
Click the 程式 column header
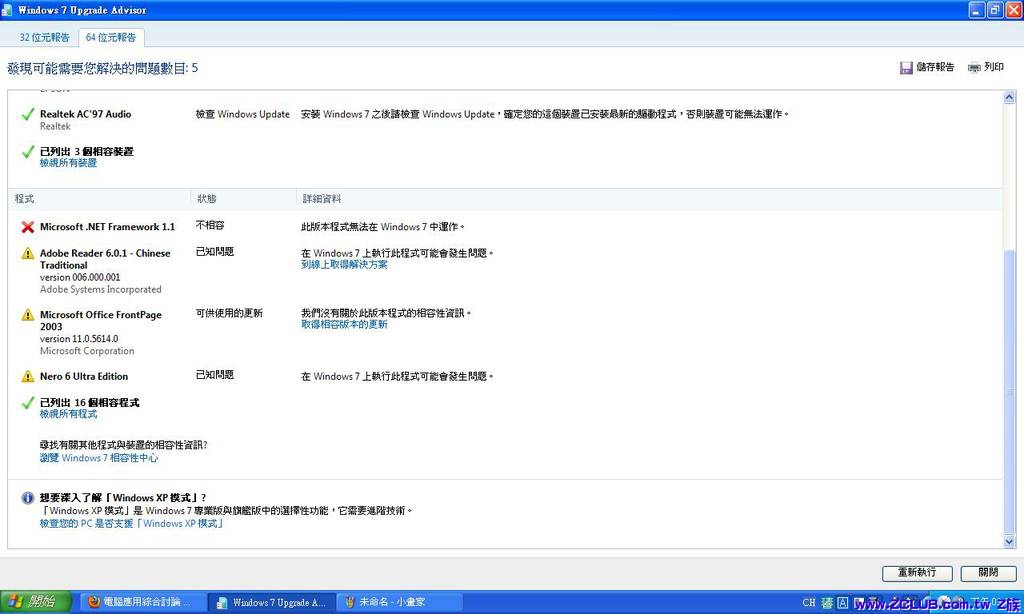click(x=24, y=199)
